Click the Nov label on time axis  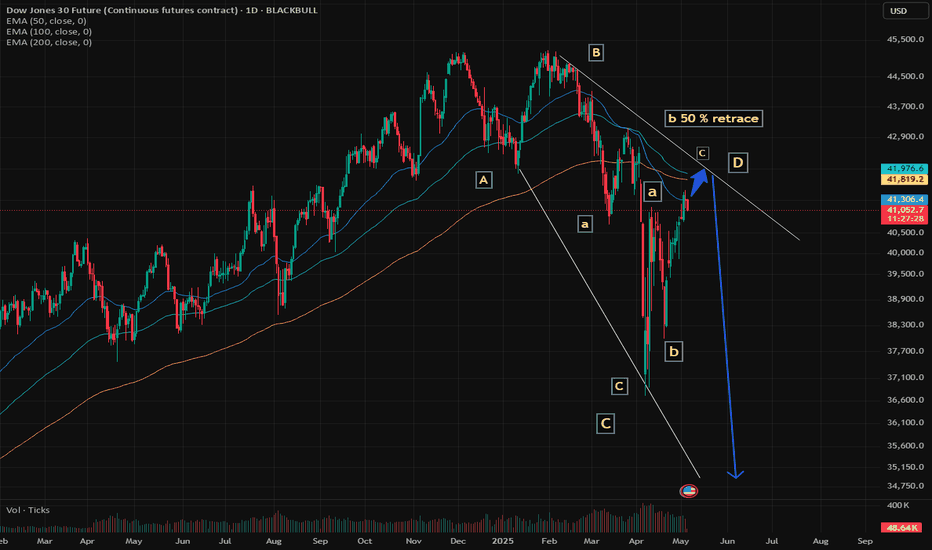pyautogui.click(x=414, y=541)
